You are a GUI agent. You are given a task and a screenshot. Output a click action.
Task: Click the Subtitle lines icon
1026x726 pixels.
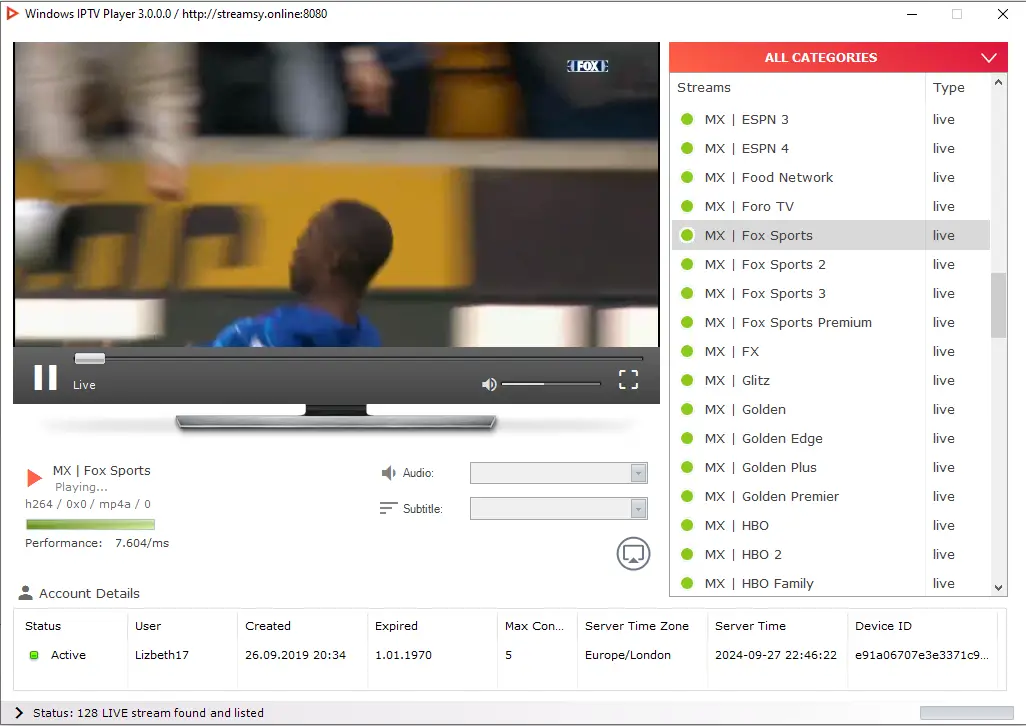pos(388,508)
